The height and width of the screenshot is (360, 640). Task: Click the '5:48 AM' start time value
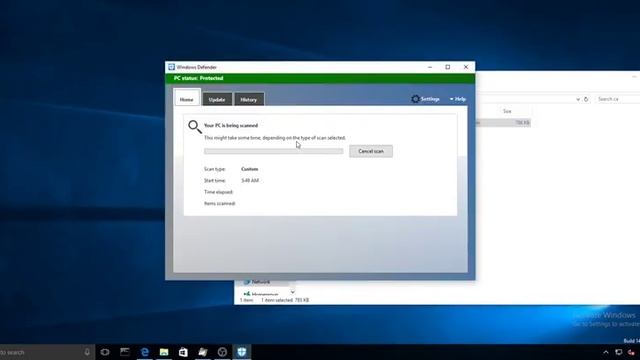(250, 180)
